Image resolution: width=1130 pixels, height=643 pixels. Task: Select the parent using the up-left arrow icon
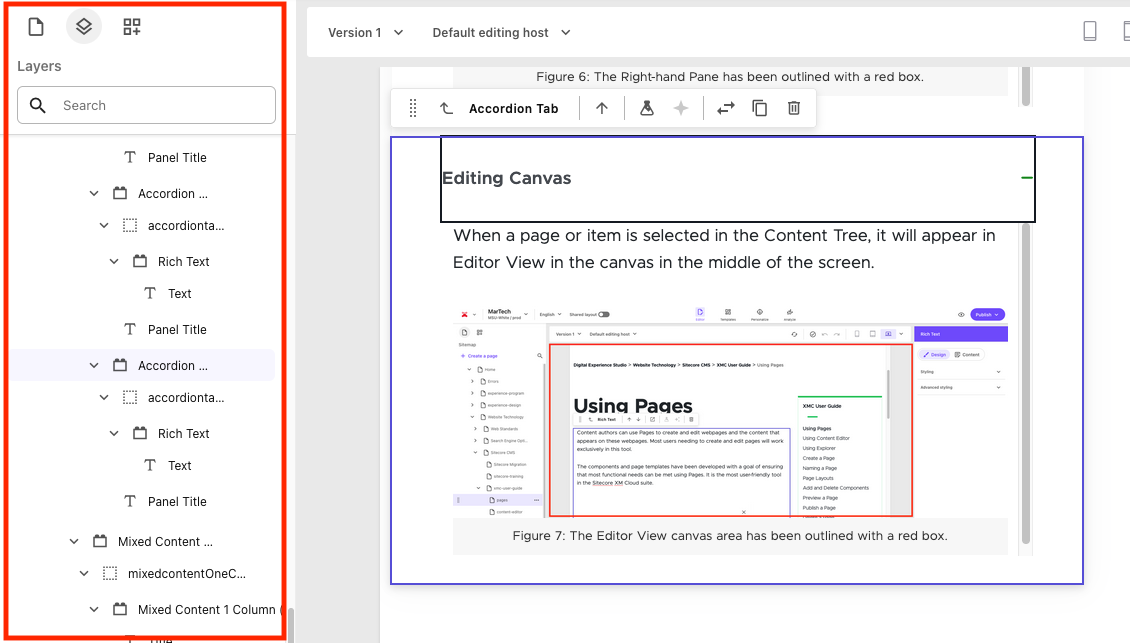click(x=448, y=108)
